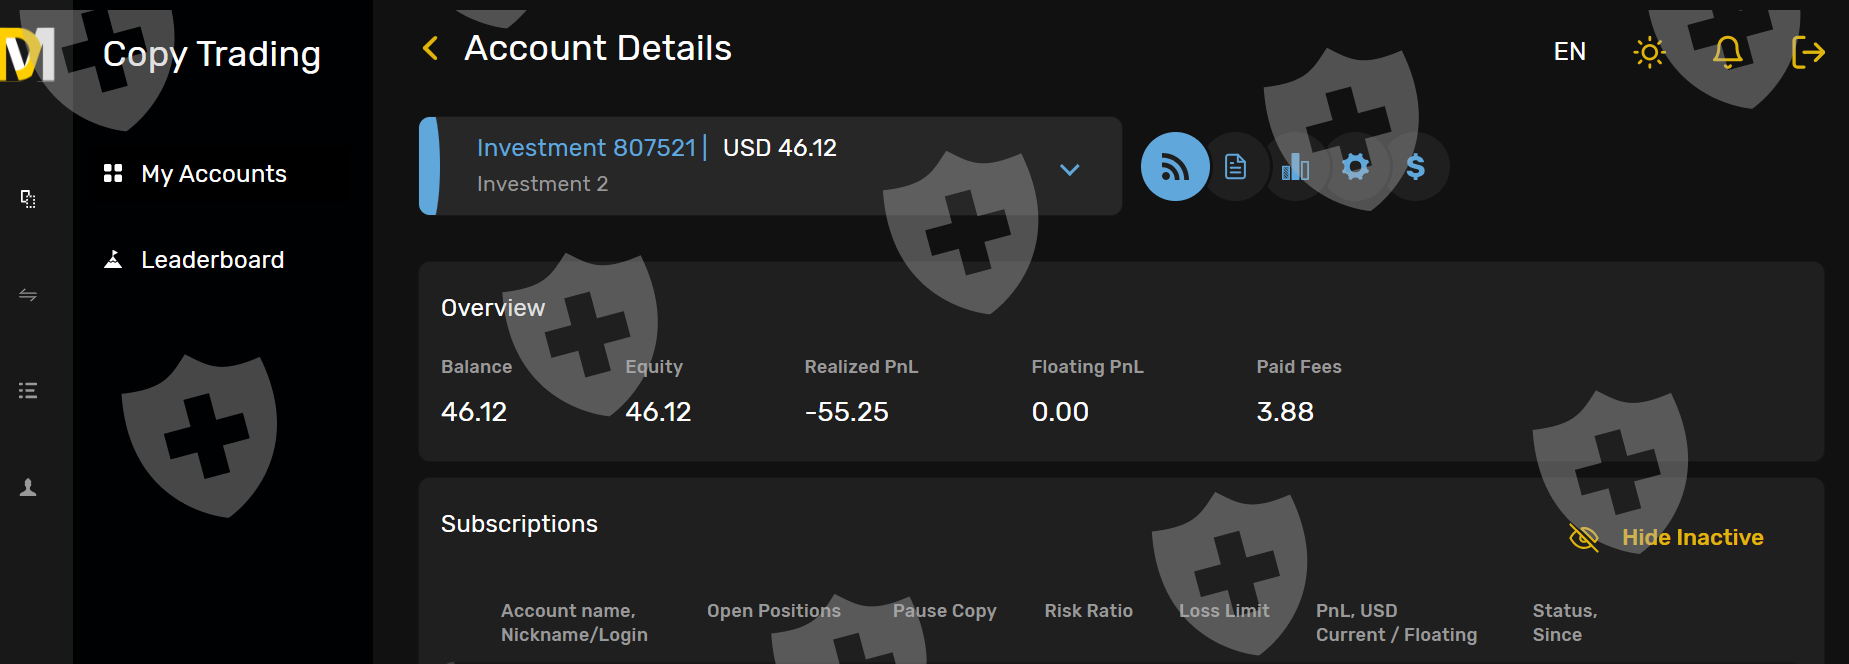Click the subscriptions feed icon button

point(1175,167)
